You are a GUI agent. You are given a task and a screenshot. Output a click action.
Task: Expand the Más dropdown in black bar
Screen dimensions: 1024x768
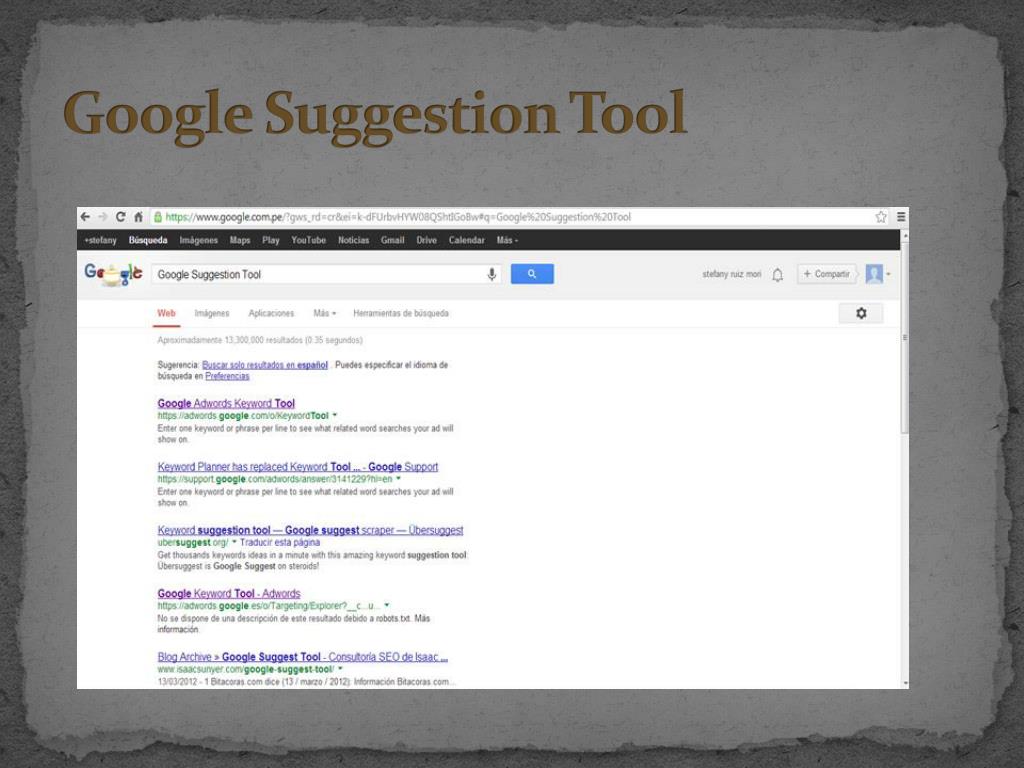click(507, 240)
